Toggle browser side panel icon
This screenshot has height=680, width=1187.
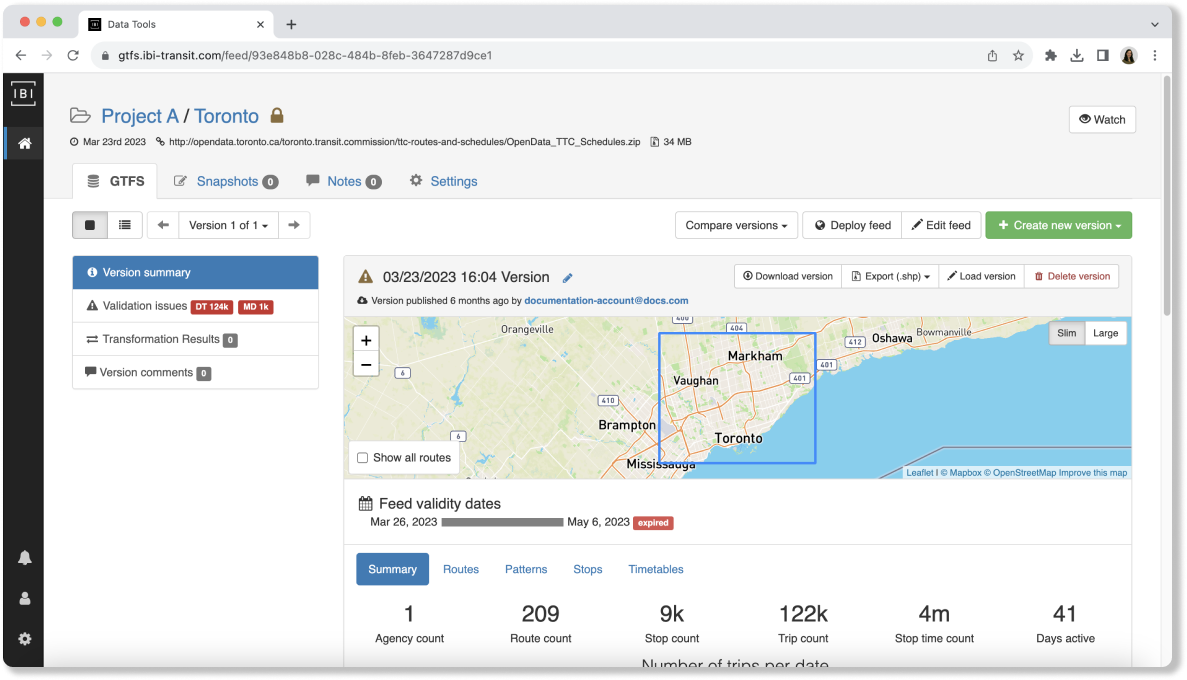pos(1103,55)
